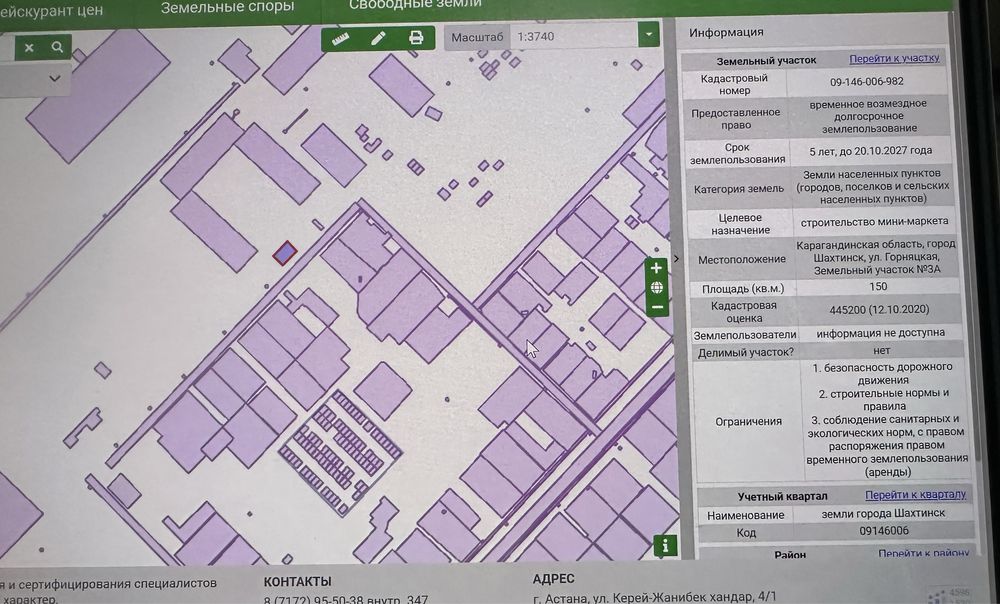The height and width of the screenshot is (604, 1000).
Task: Clear search with the X icon
Action: 29,47
